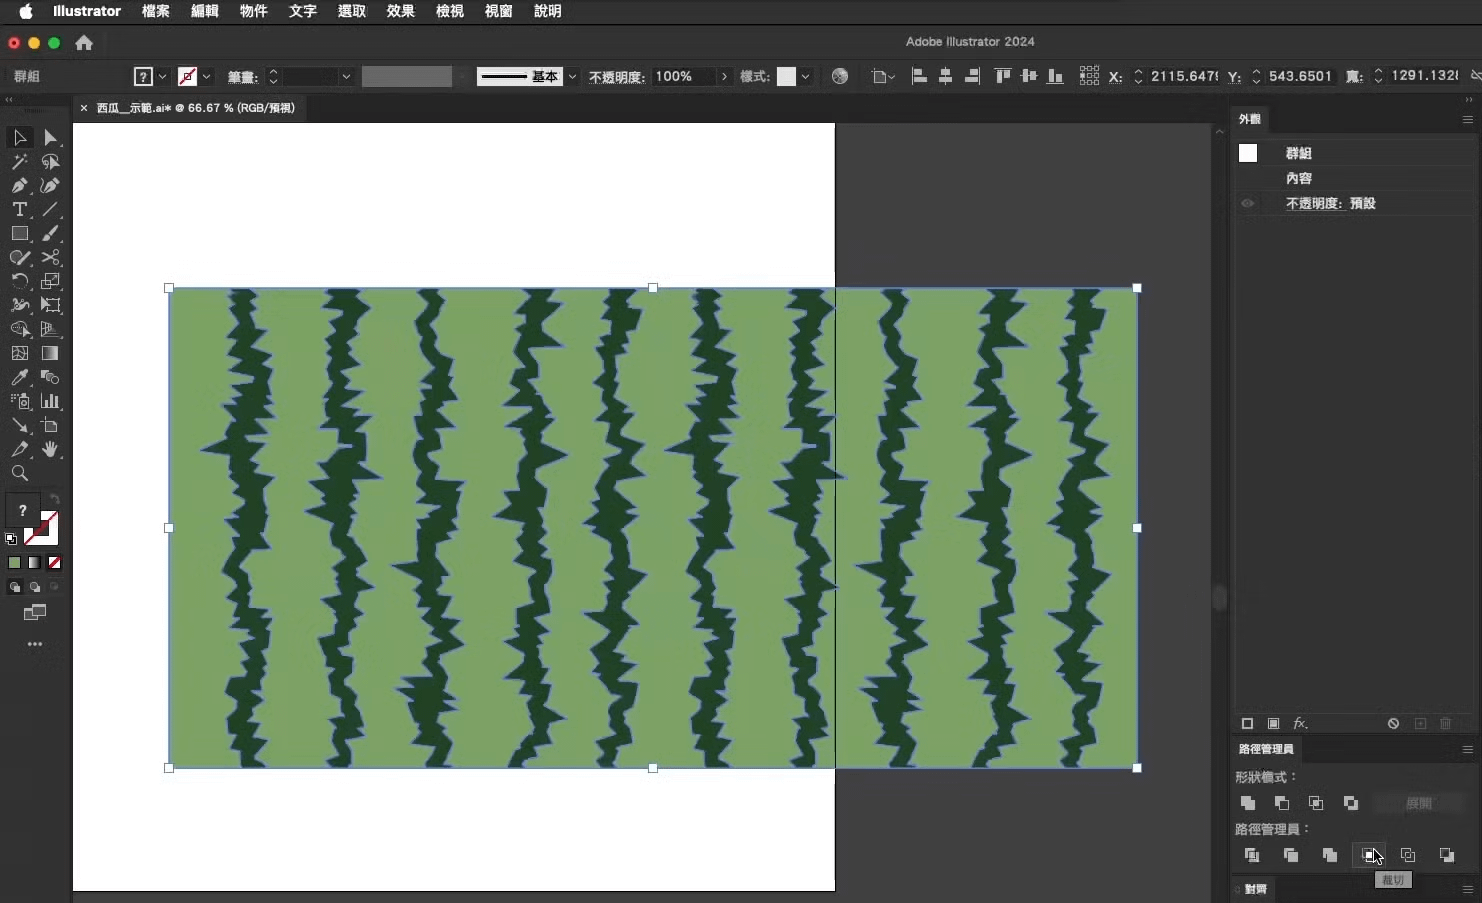Open the fill color dropdown arrow
The width and height of the screenshot is (1482, 903).
click(x=162, y=77)
